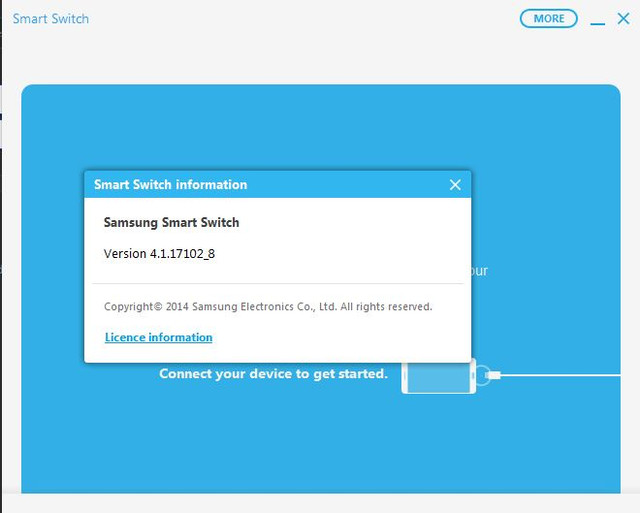The width and height of the screenshot is (640, 513).
Task: Click the Copyright 2014 Samsung Electronics text
Action: pyautogui.click(x=268, y=306)
